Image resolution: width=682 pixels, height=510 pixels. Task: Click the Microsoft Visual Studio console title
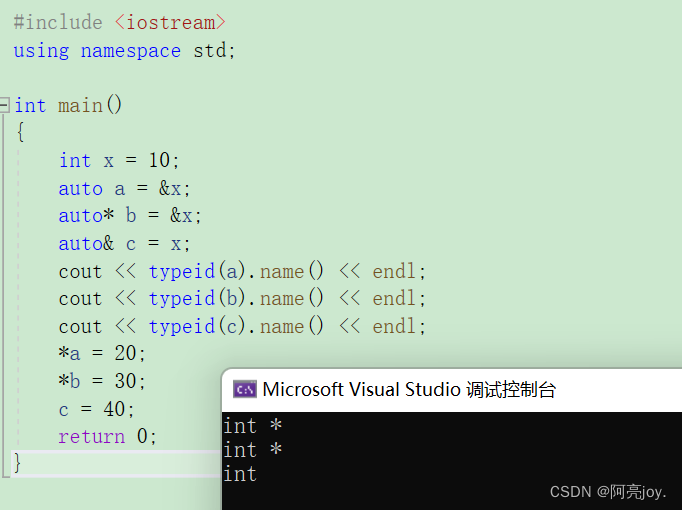click(409, 390)
